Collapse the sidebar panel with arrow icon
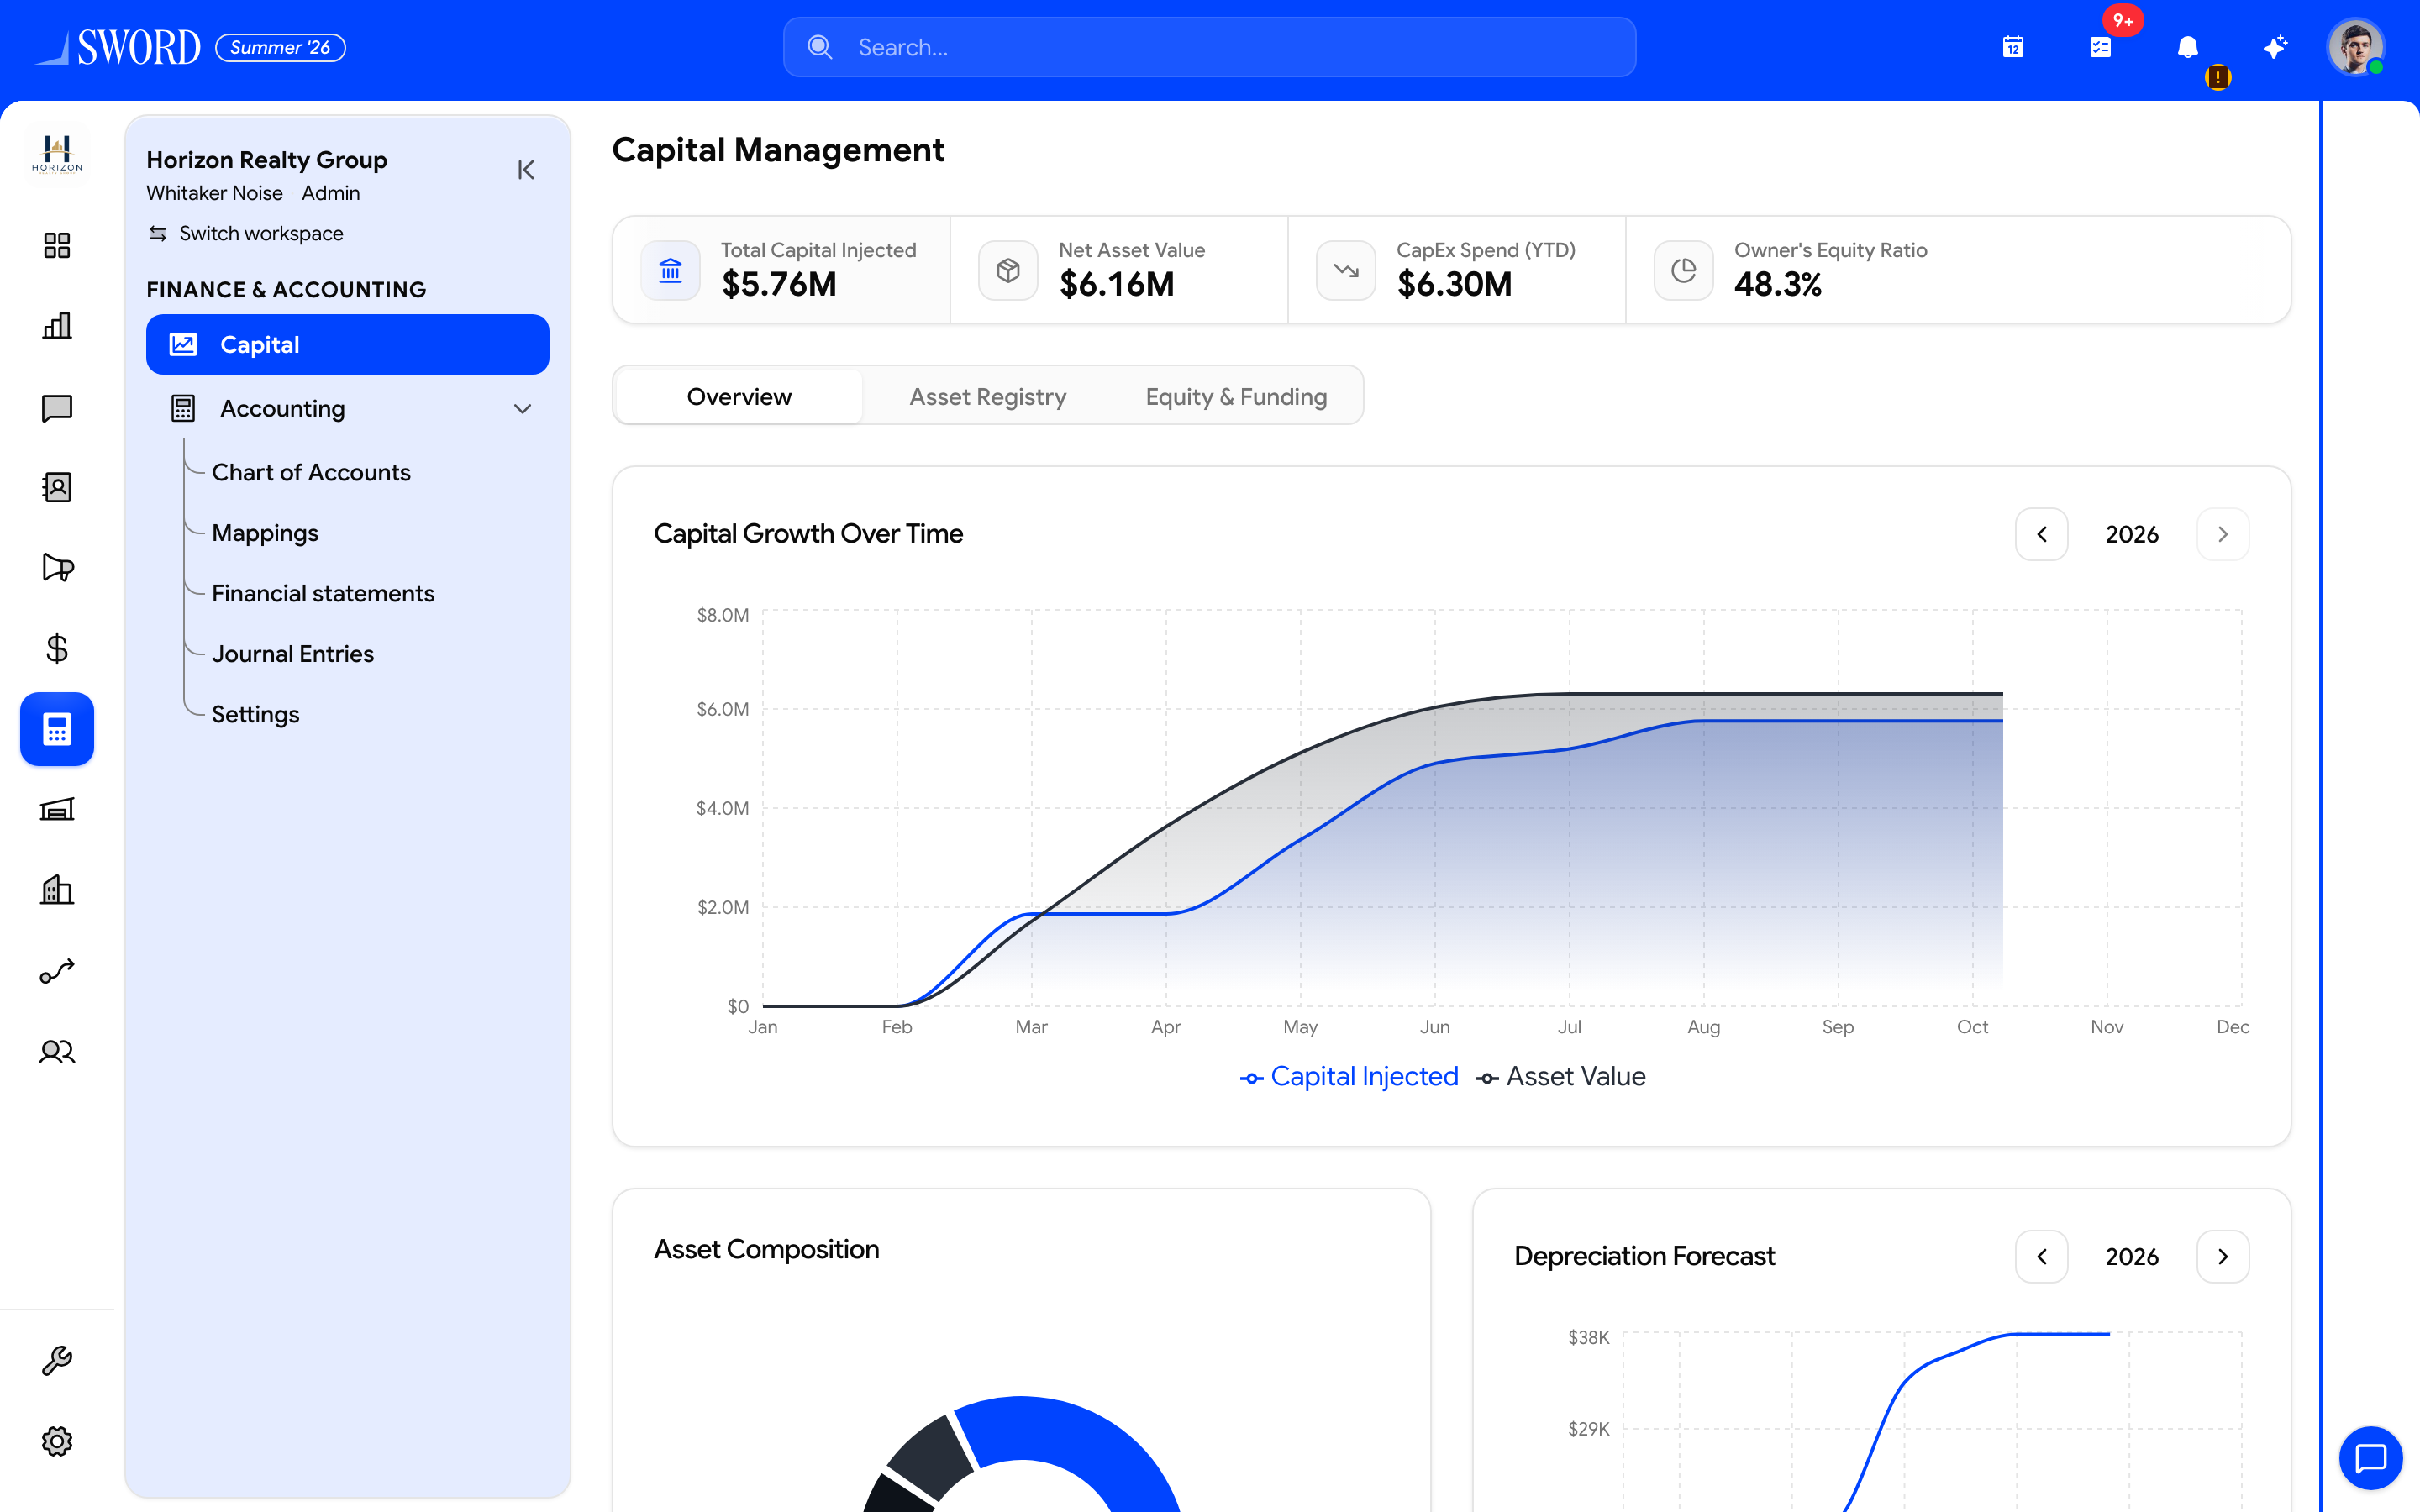This screenshot has height=1512, width=2420. click(x=526, y=170)
